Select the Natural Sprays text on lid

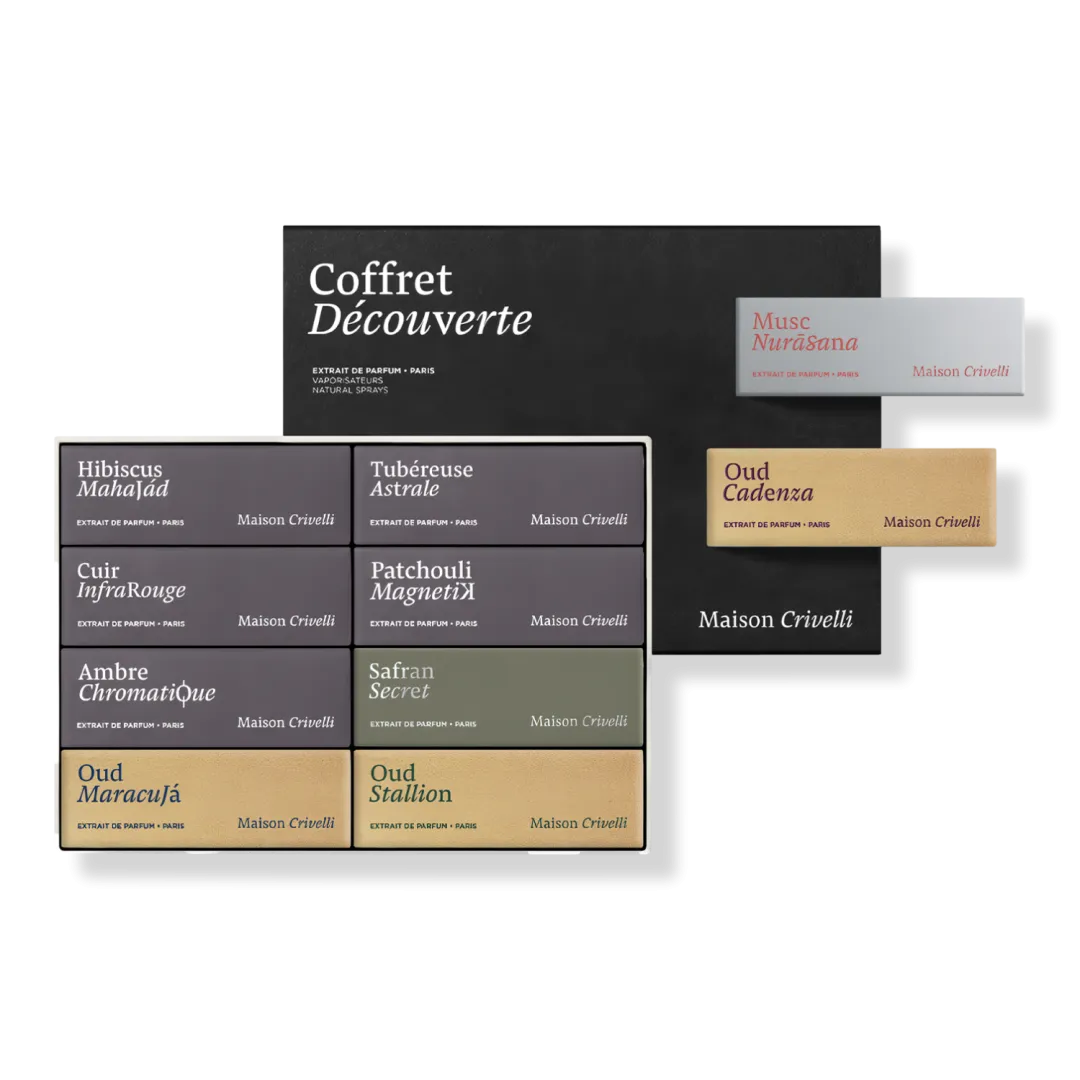(349, 390)
